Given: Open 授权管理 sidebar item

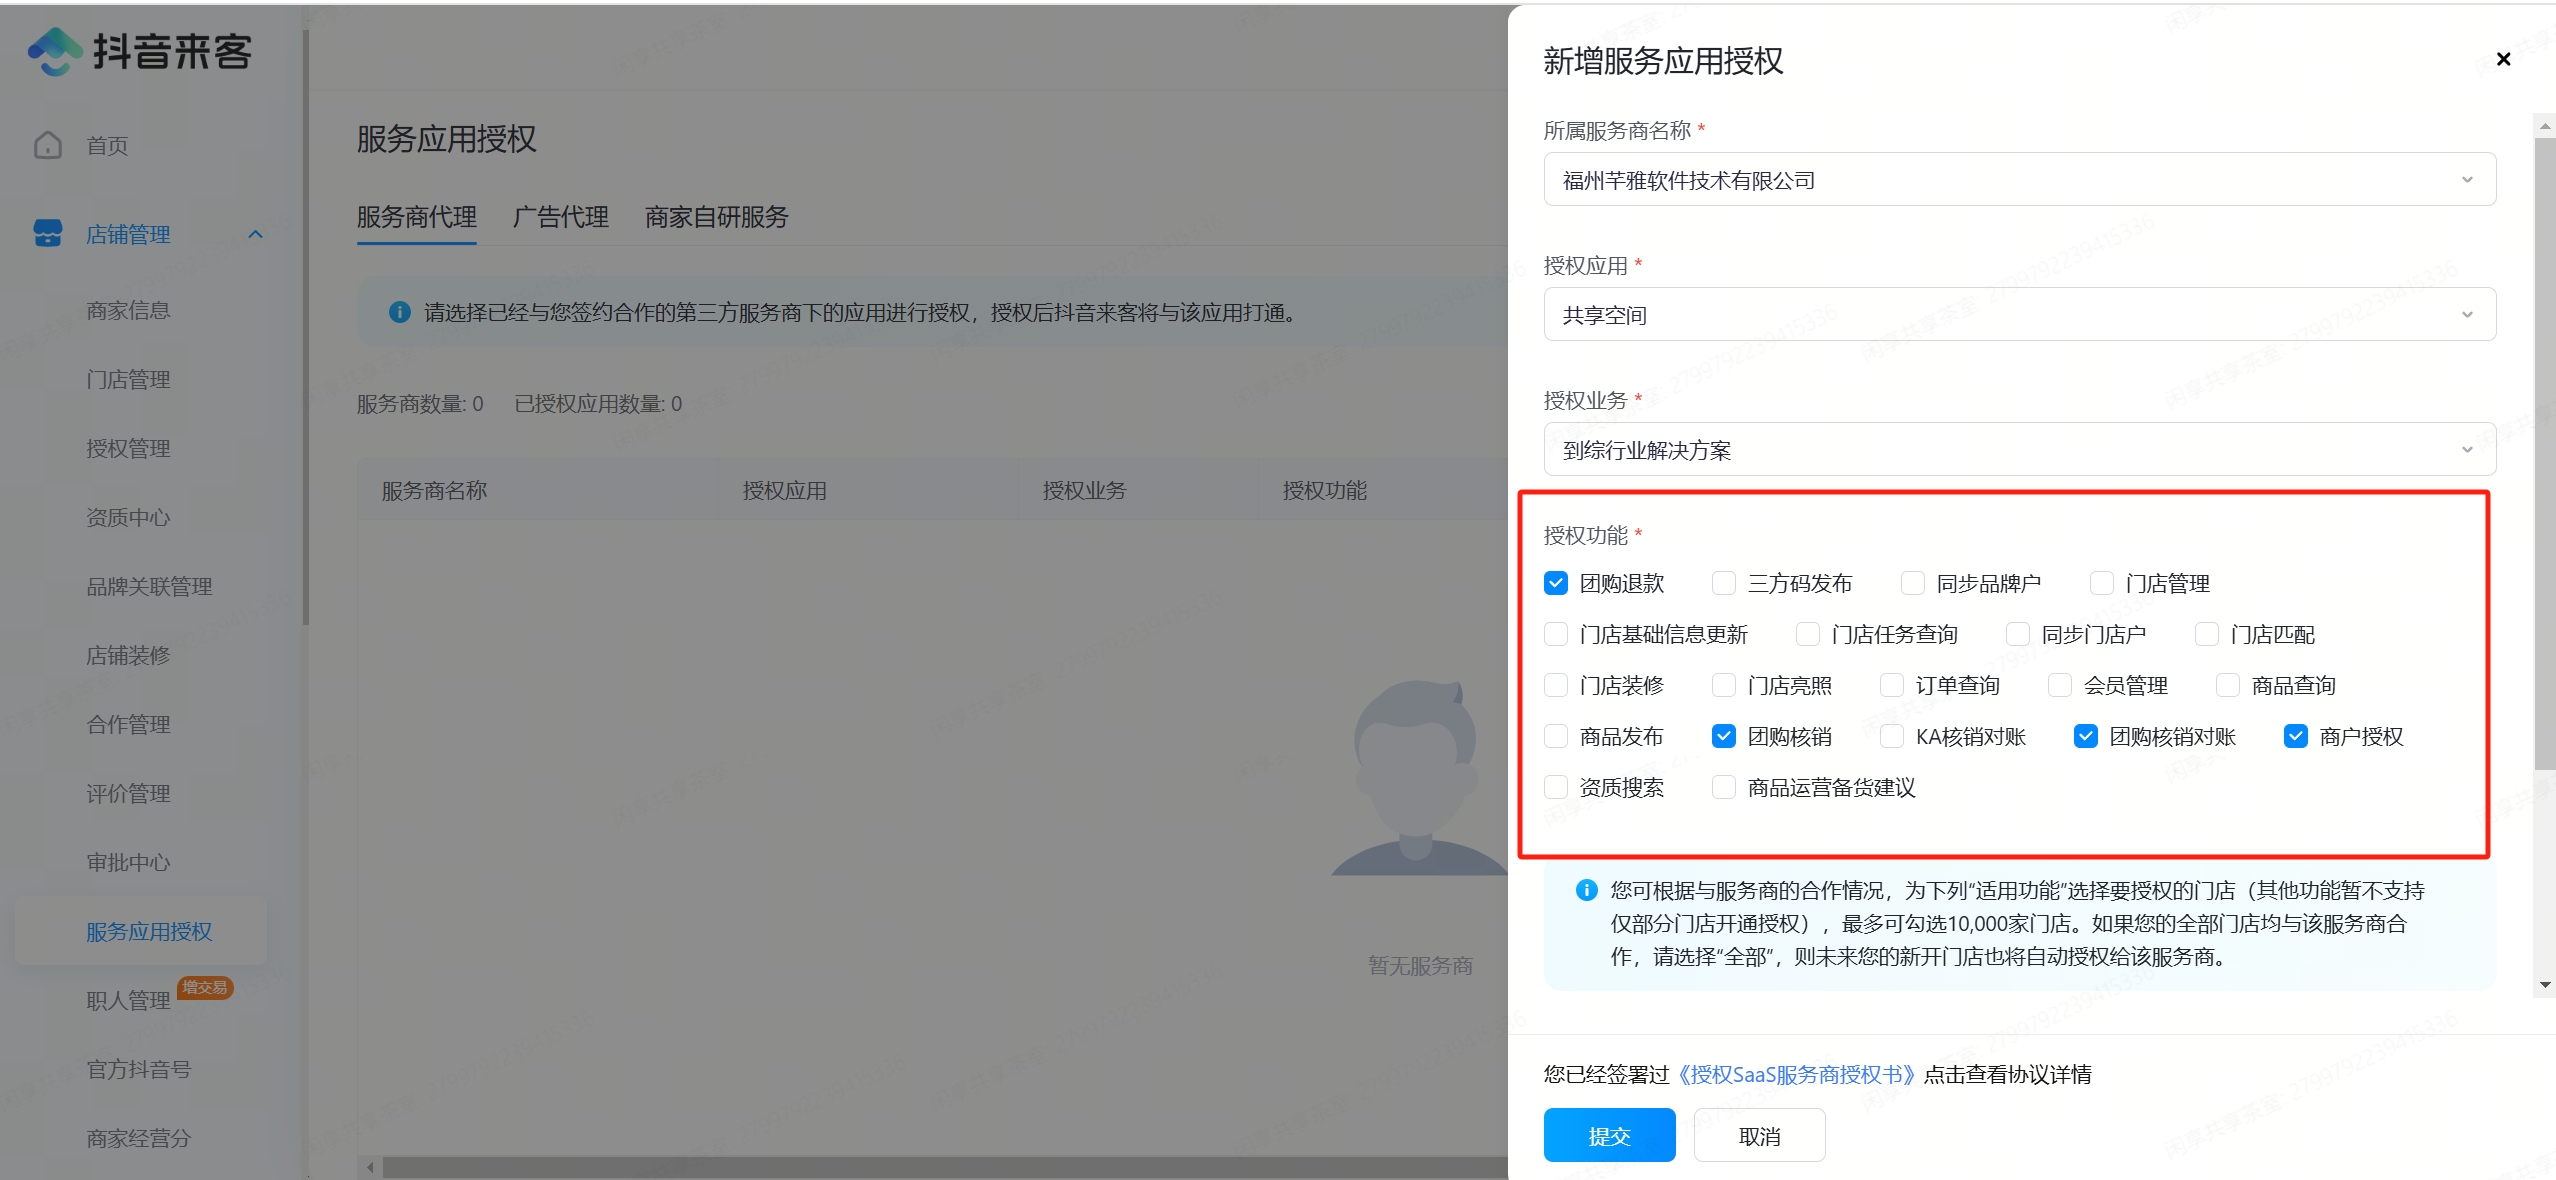Looking at the screenshot, I should pyautogui.click(x=128, y=449).
